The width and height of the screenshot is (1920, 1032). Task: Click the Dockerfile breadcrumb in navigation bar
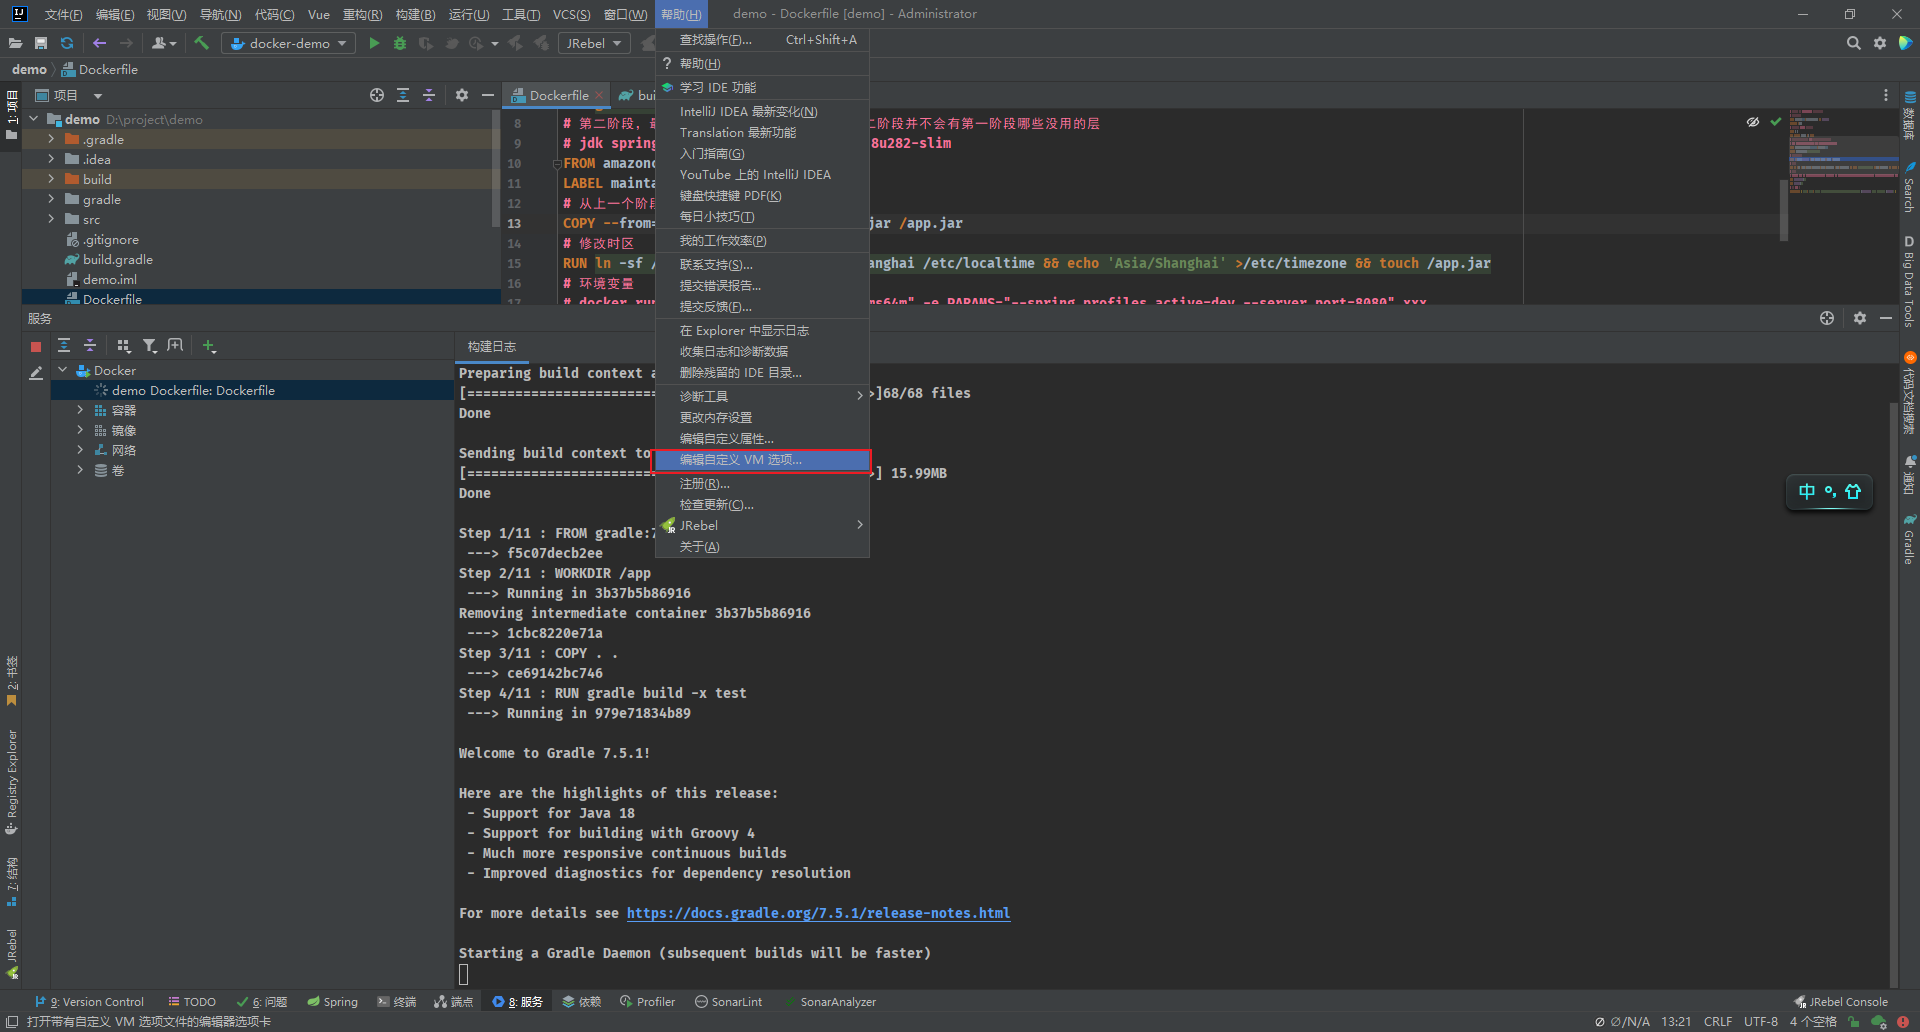click(100, 69)
